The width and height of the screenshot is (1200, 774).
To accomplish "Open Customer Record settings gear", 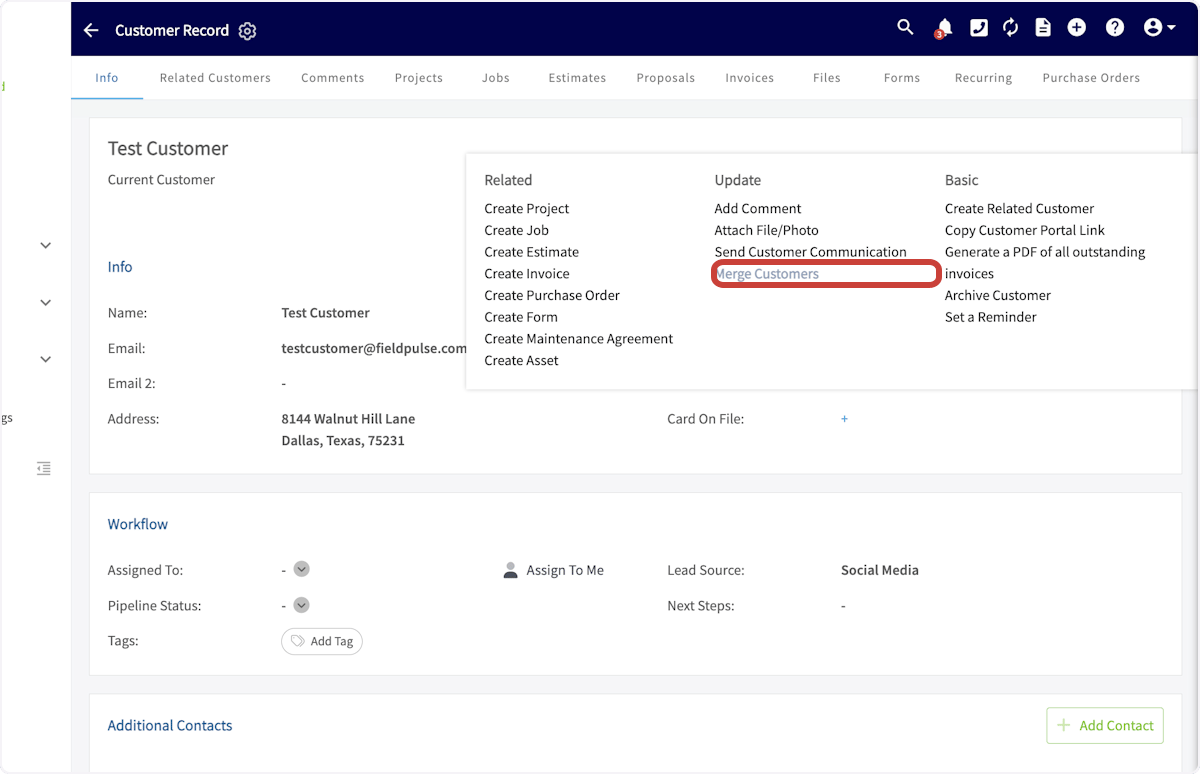I will [248, 31].
